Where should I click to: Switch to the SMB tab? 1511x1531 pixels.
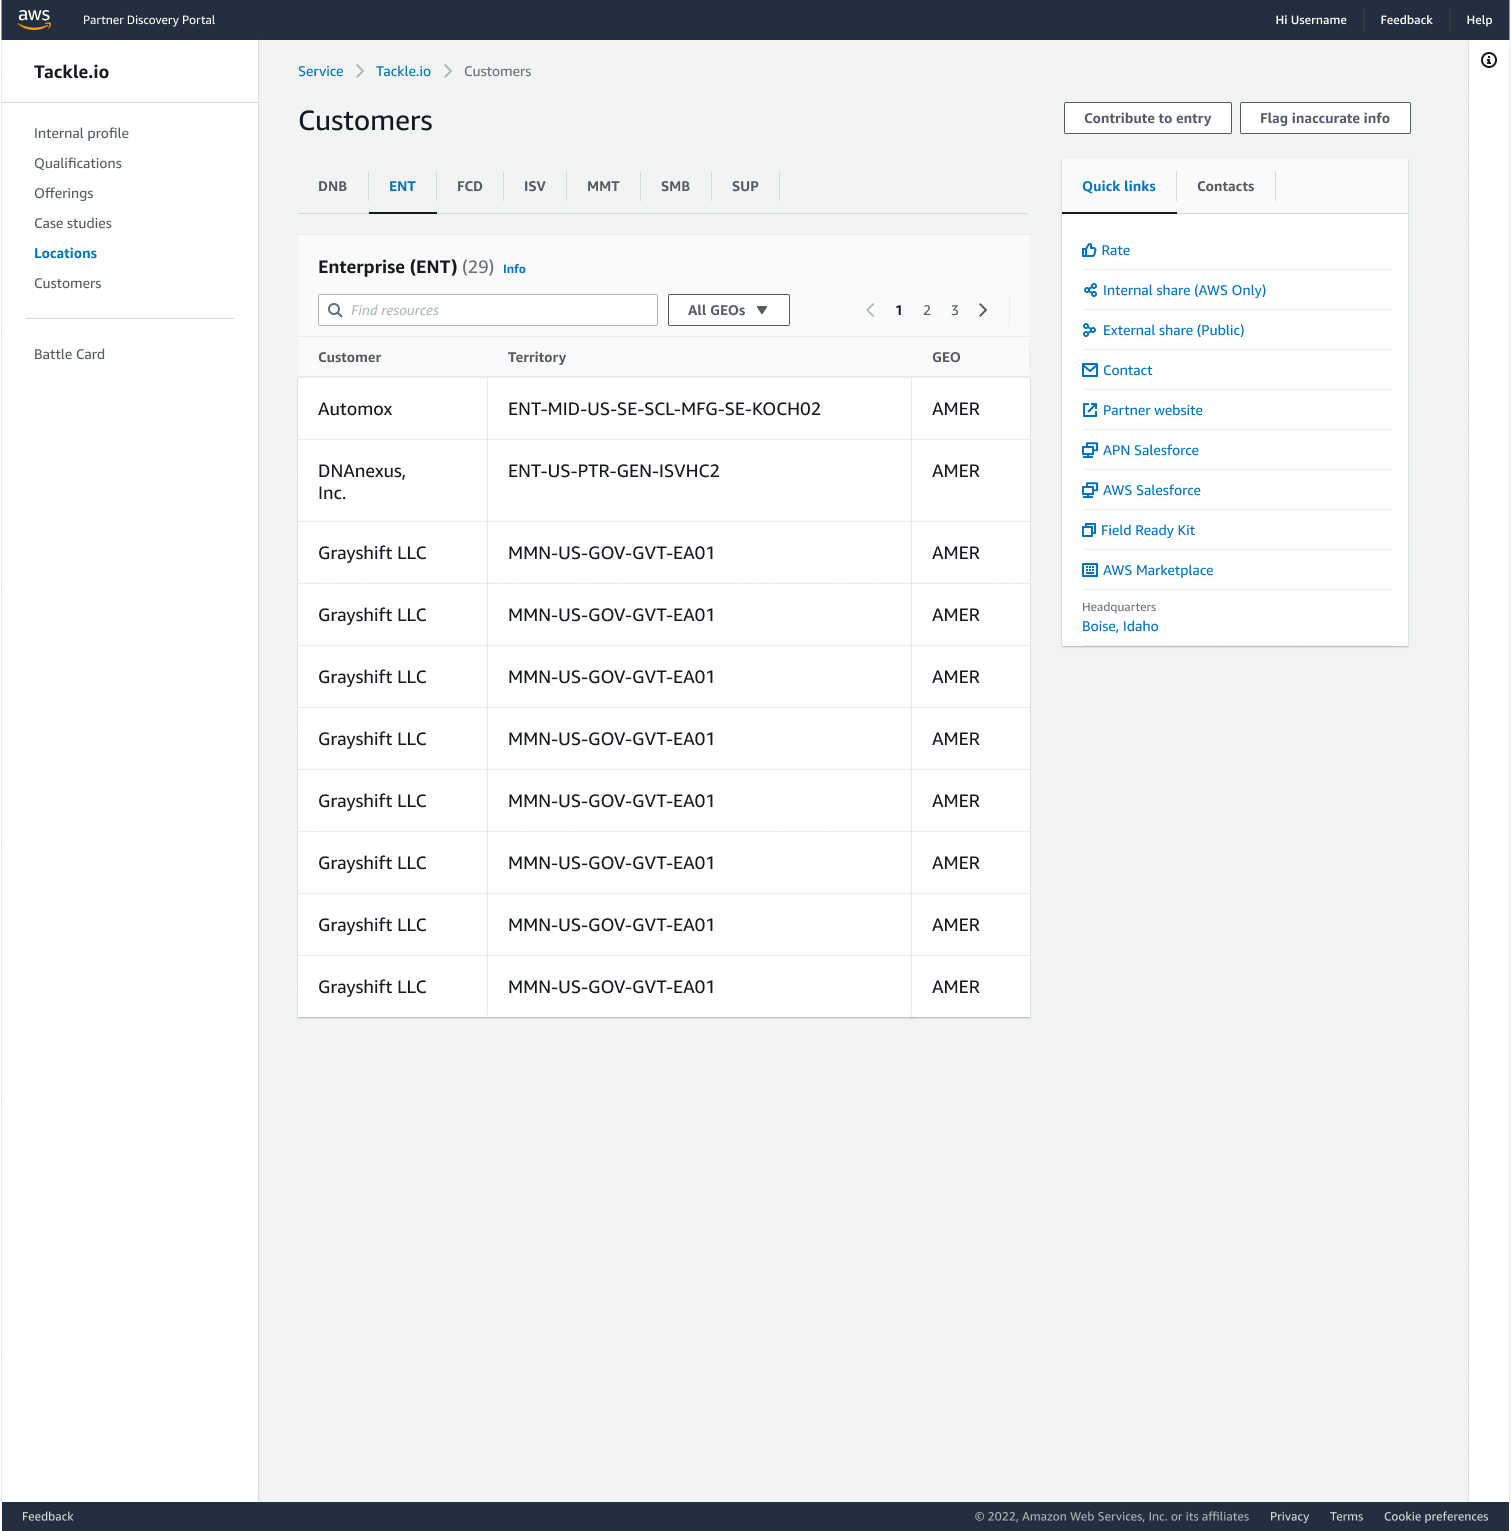click(x=675, y=186)
